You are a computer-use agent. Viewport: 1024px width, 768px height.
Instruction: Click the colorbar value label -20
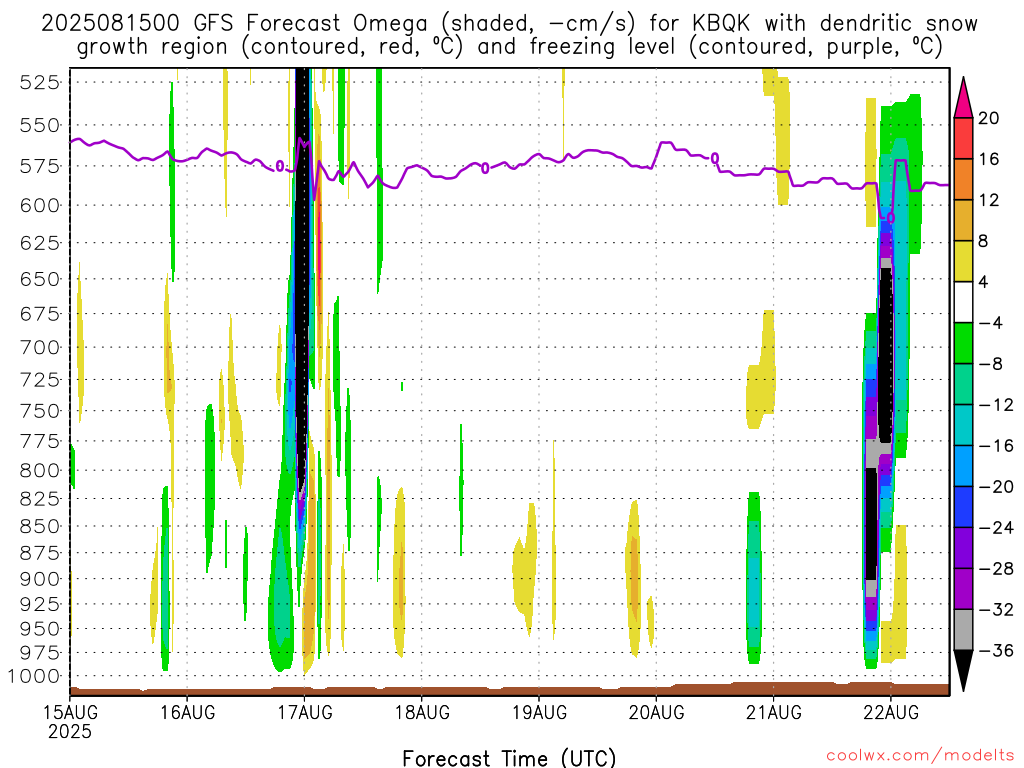click(996, 487)
